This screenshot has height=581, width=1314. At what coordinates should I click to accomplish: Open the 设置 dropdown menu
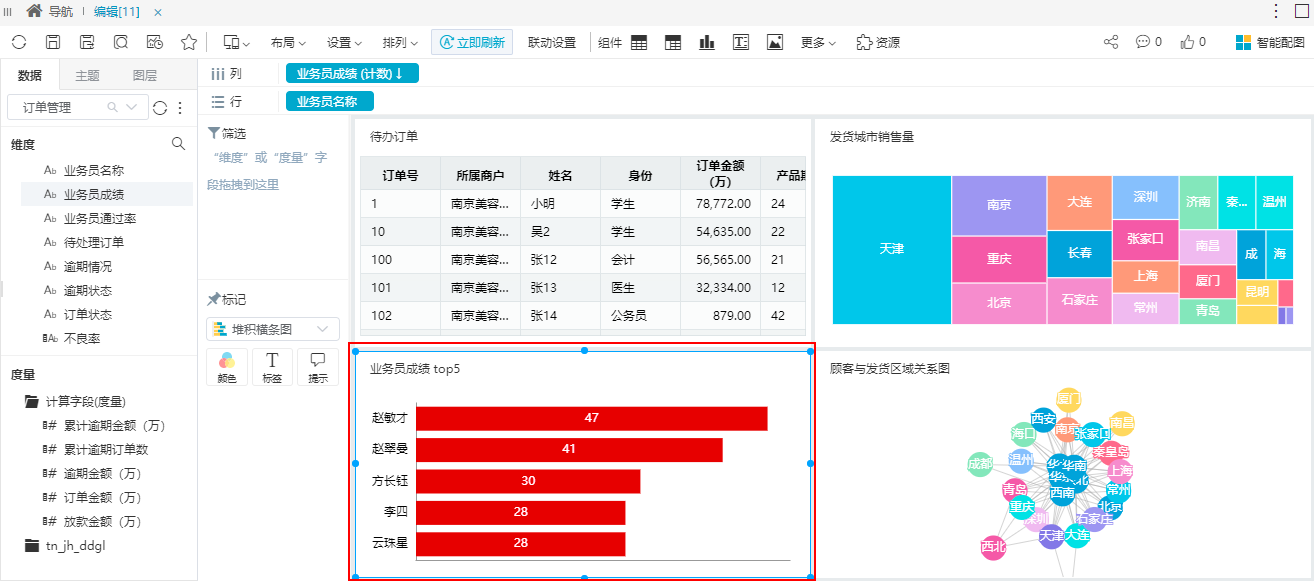pyautogui.click(x=344, y=43)
